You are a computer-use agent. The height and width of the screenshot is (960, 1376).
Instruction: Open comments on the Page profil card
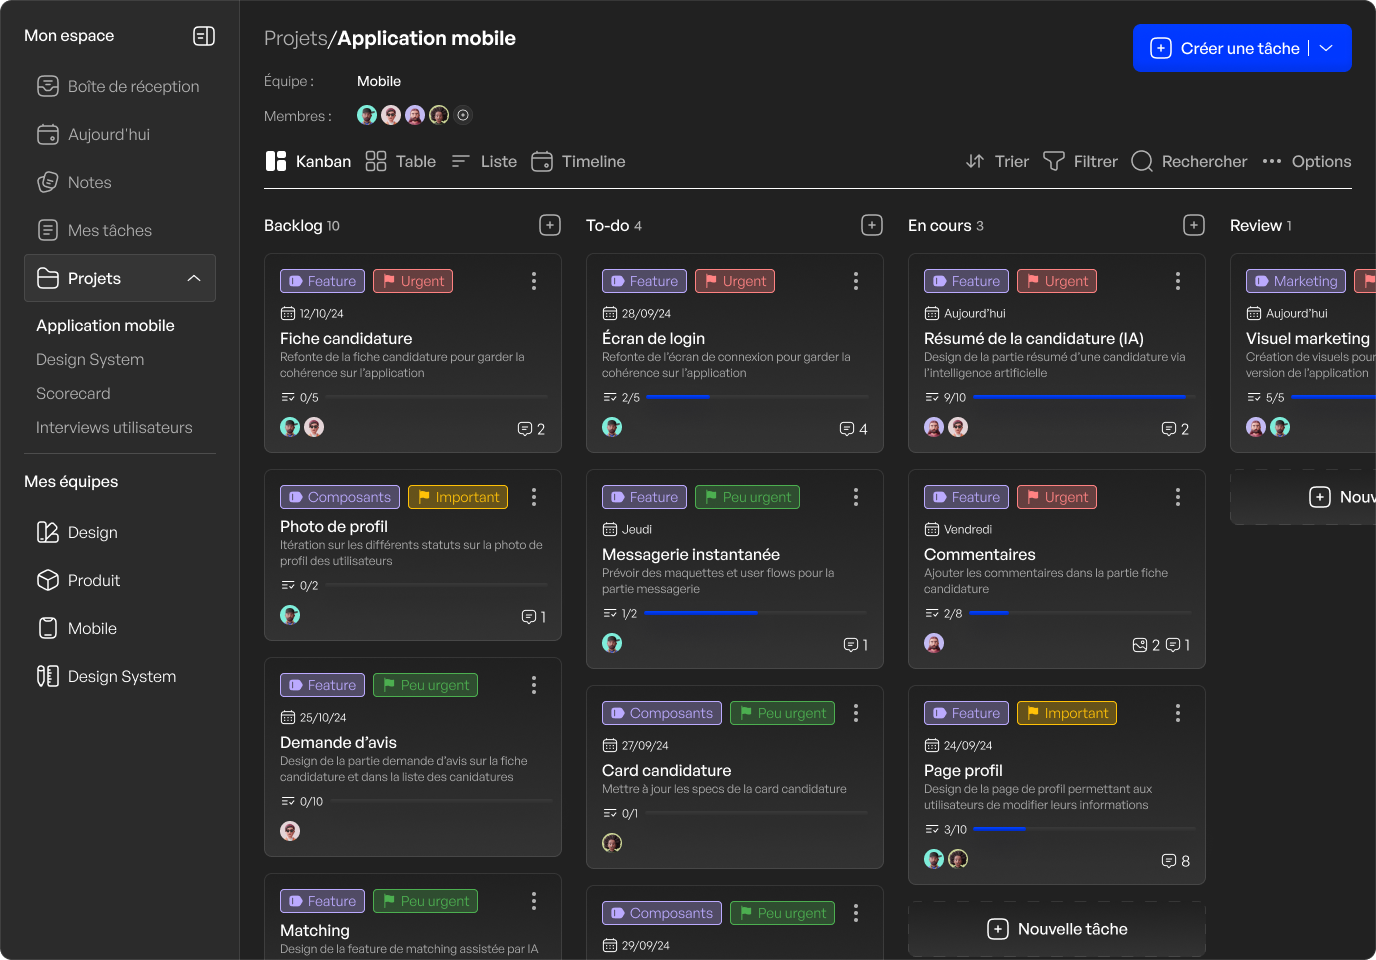coord(1175,861)
